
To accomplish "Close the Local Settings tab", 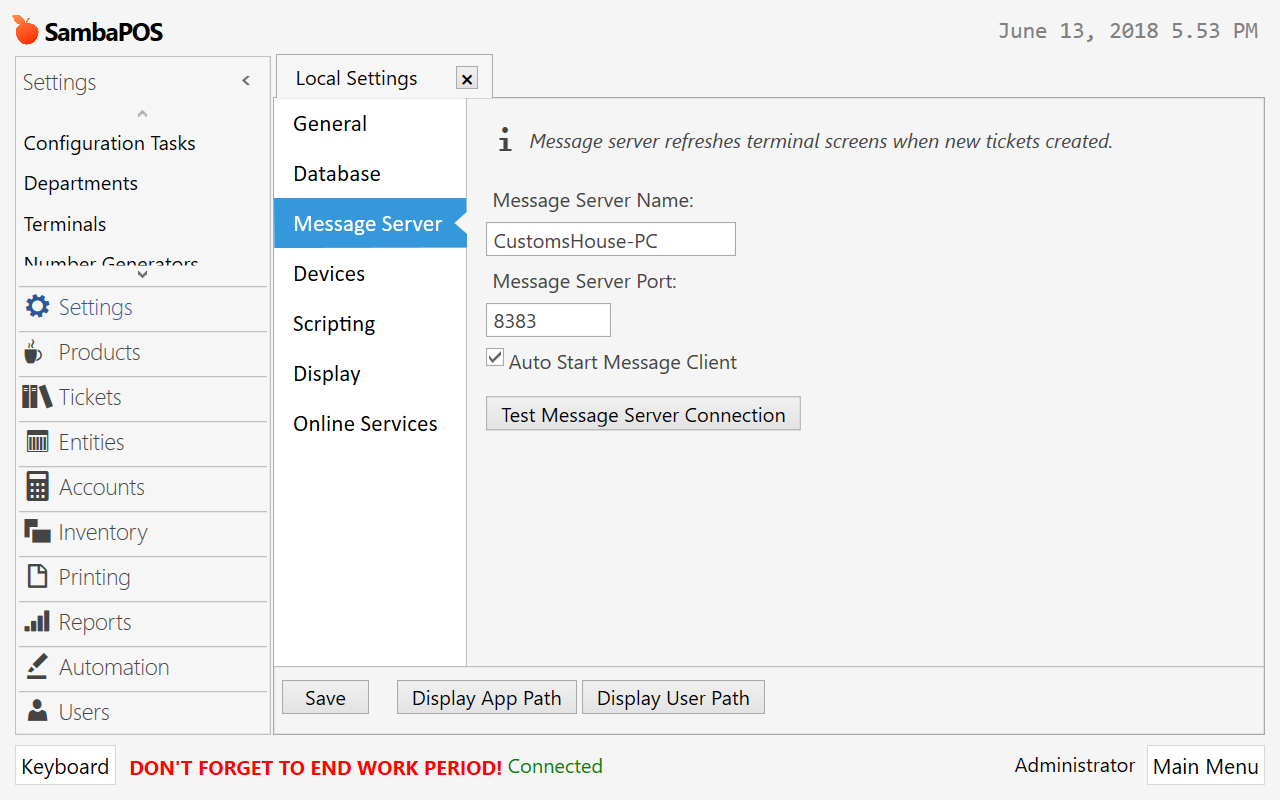I will click(x=467, y=79).
